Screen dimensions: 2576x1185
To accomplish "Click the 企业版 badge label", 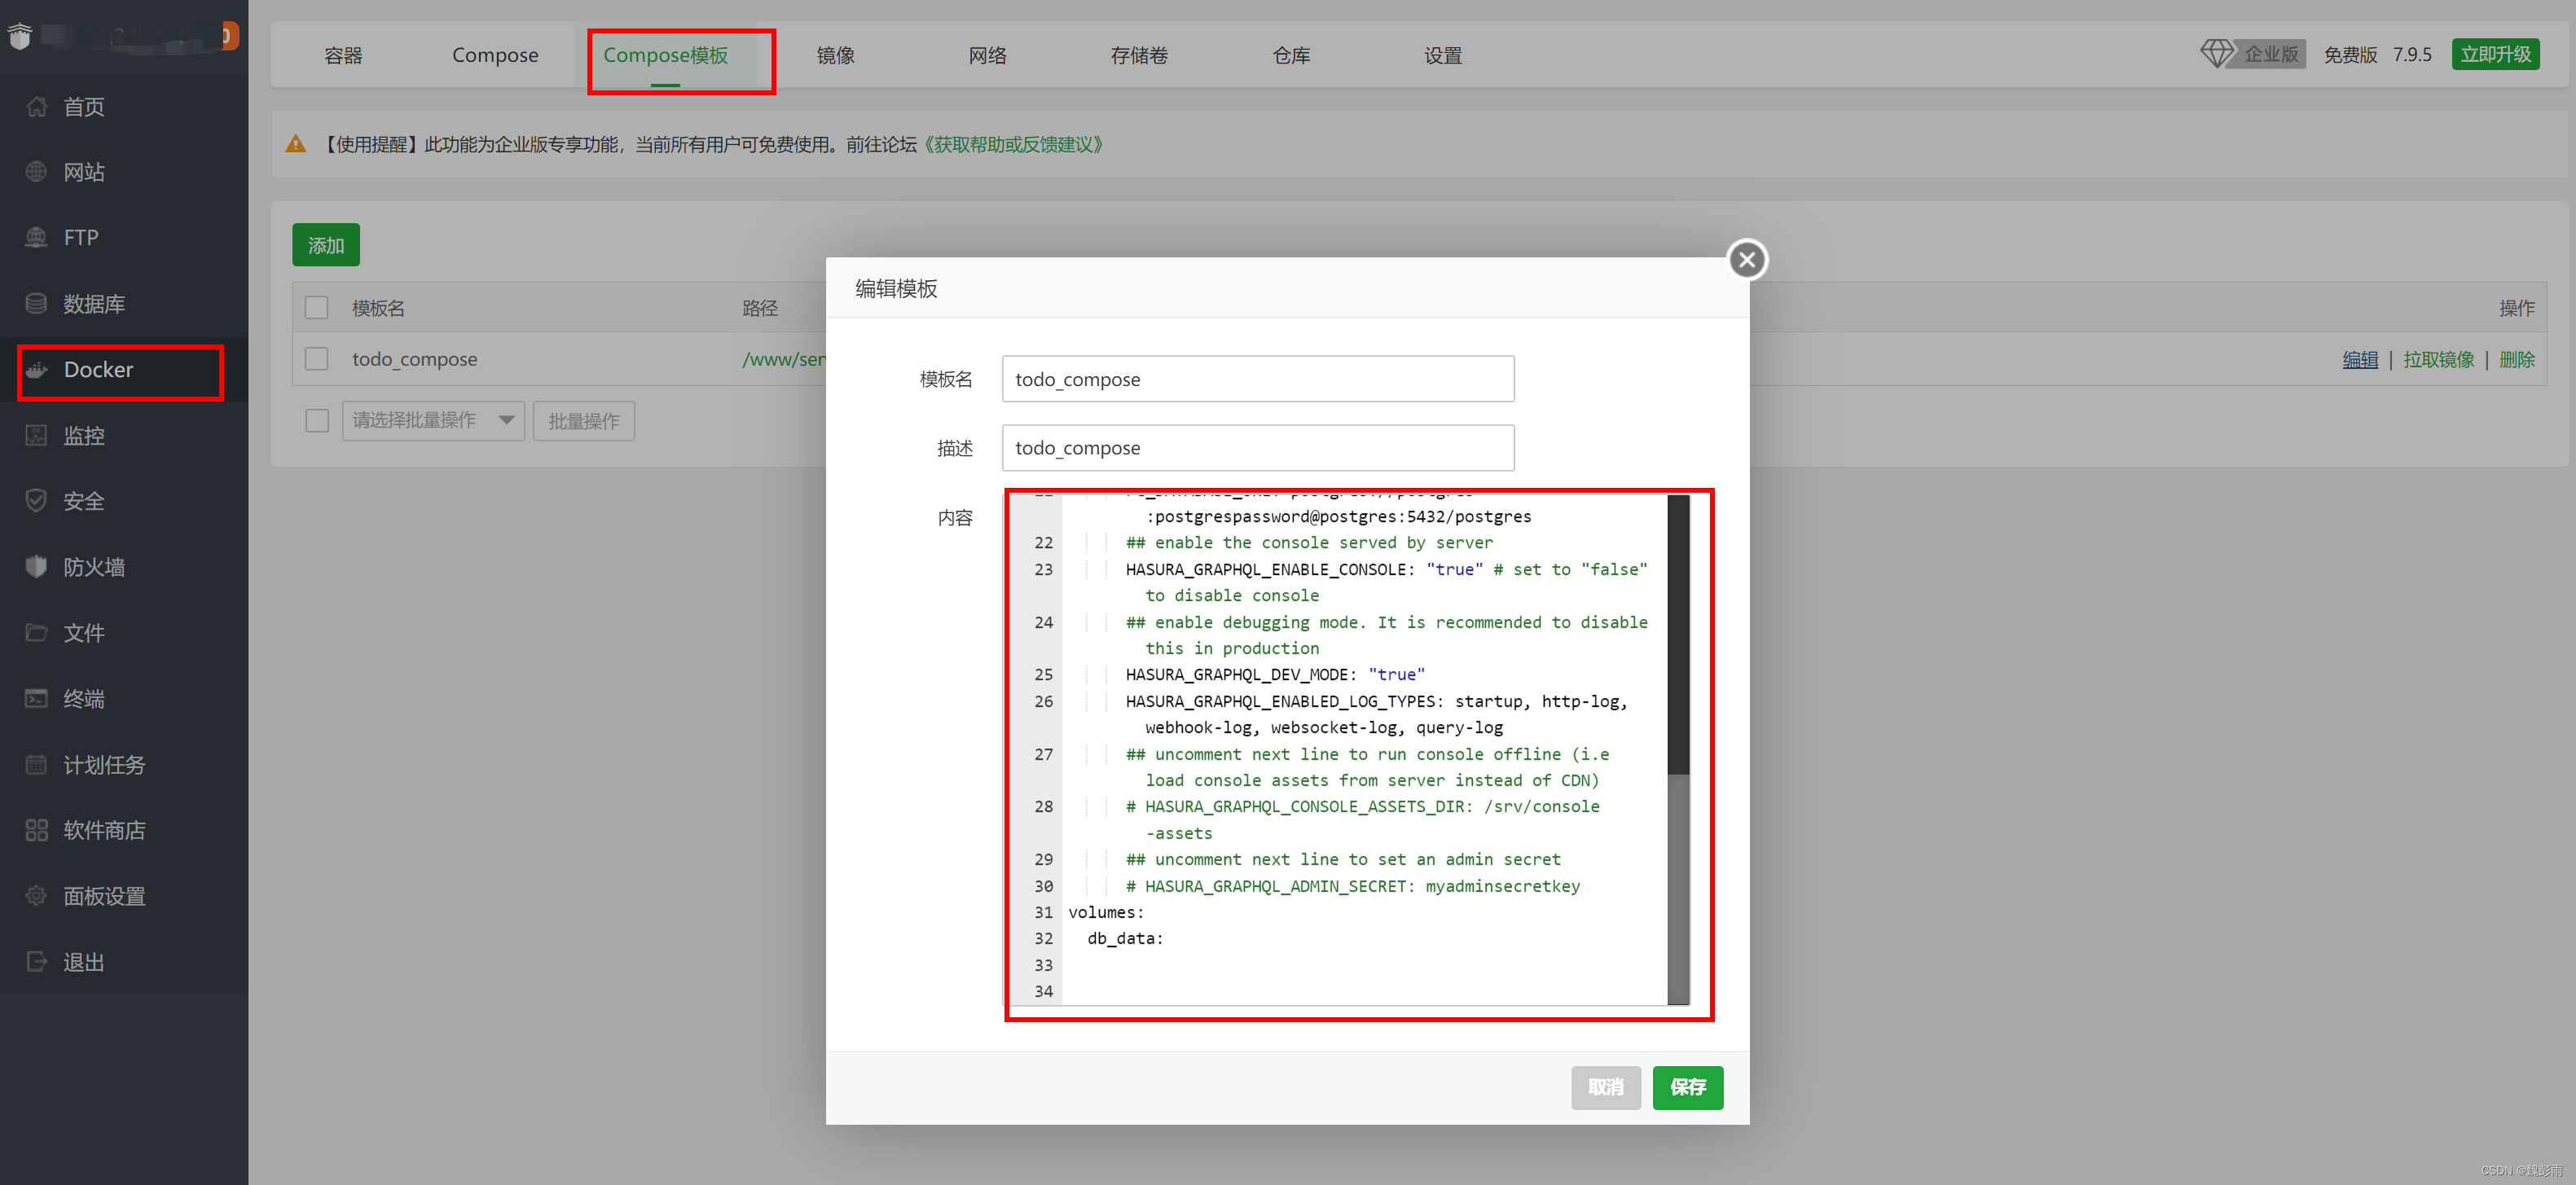I will point(2271,54).
